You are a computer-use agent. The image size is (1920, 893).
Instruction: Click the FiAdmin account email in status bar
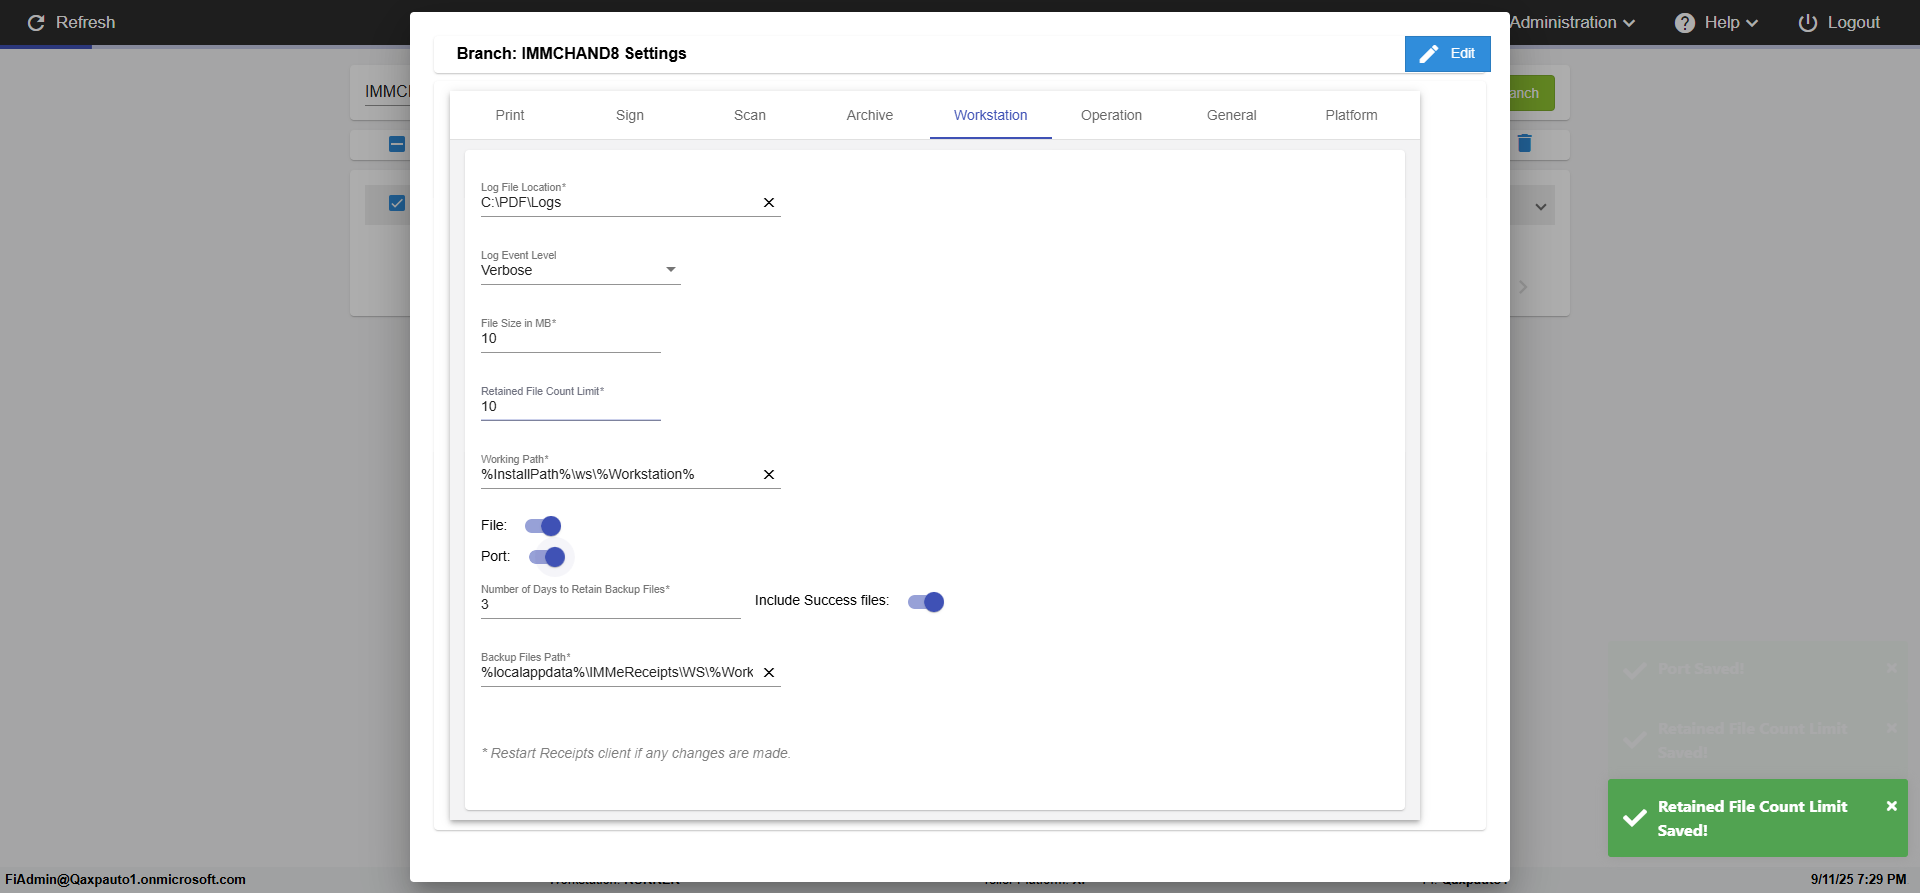(x=125, y=880)
